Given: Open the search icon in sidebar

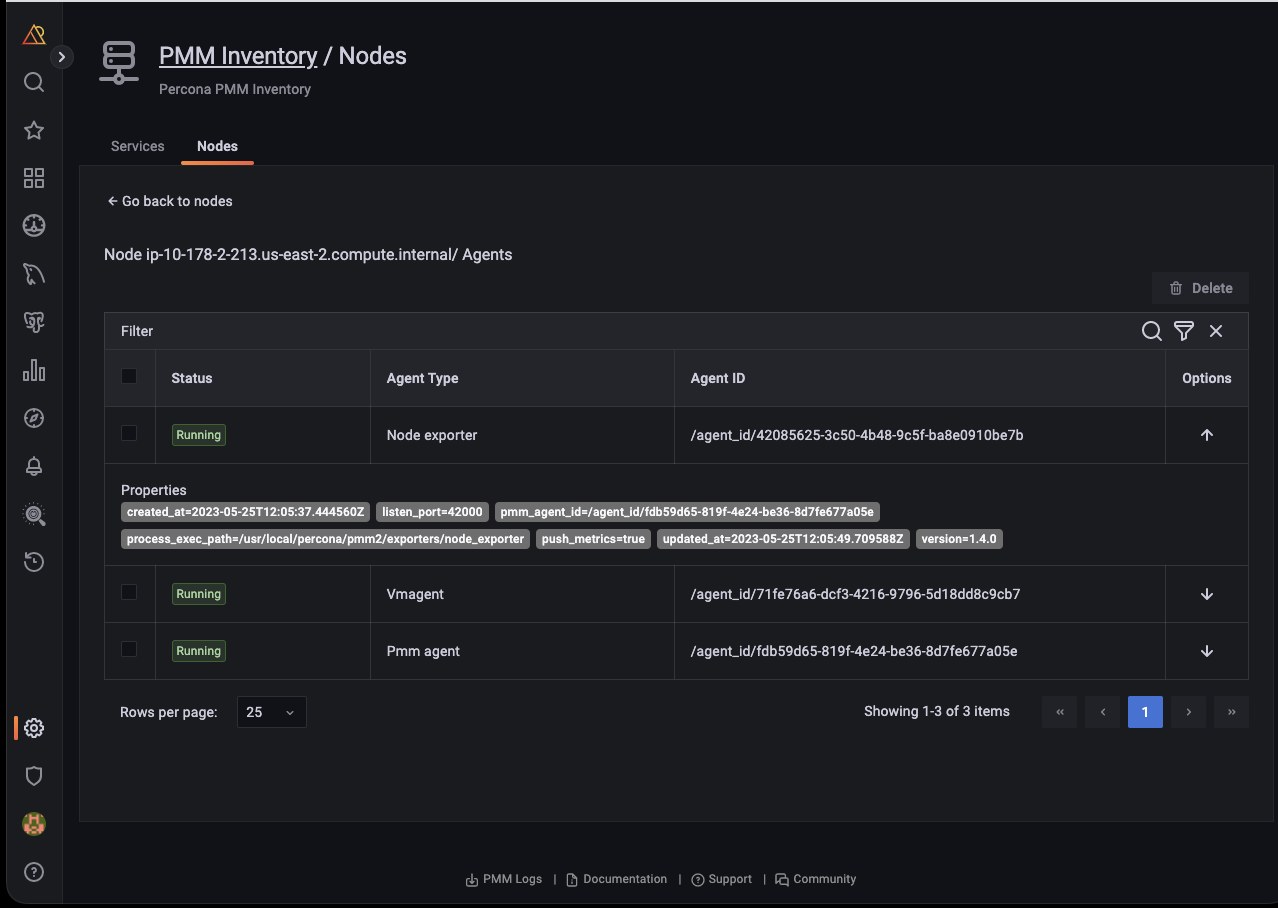Looking at the screenshot, I should (x=34, y=82).
